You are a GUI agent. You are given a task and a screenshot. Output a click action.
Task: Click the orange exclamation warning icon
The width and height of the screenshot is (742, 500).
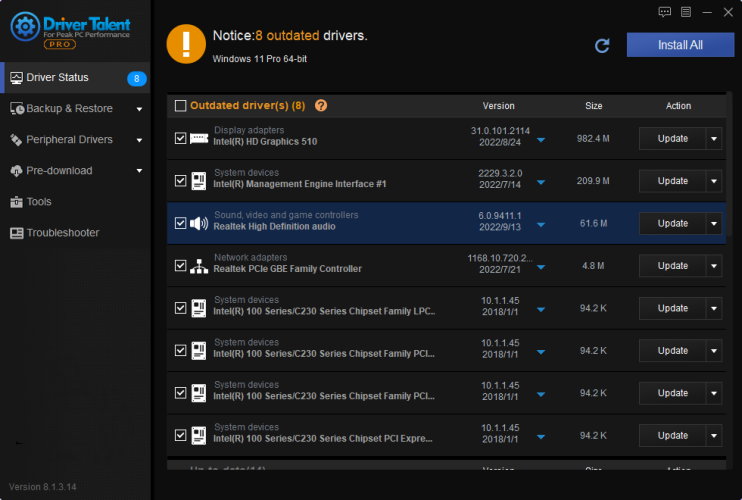point(186,44)
